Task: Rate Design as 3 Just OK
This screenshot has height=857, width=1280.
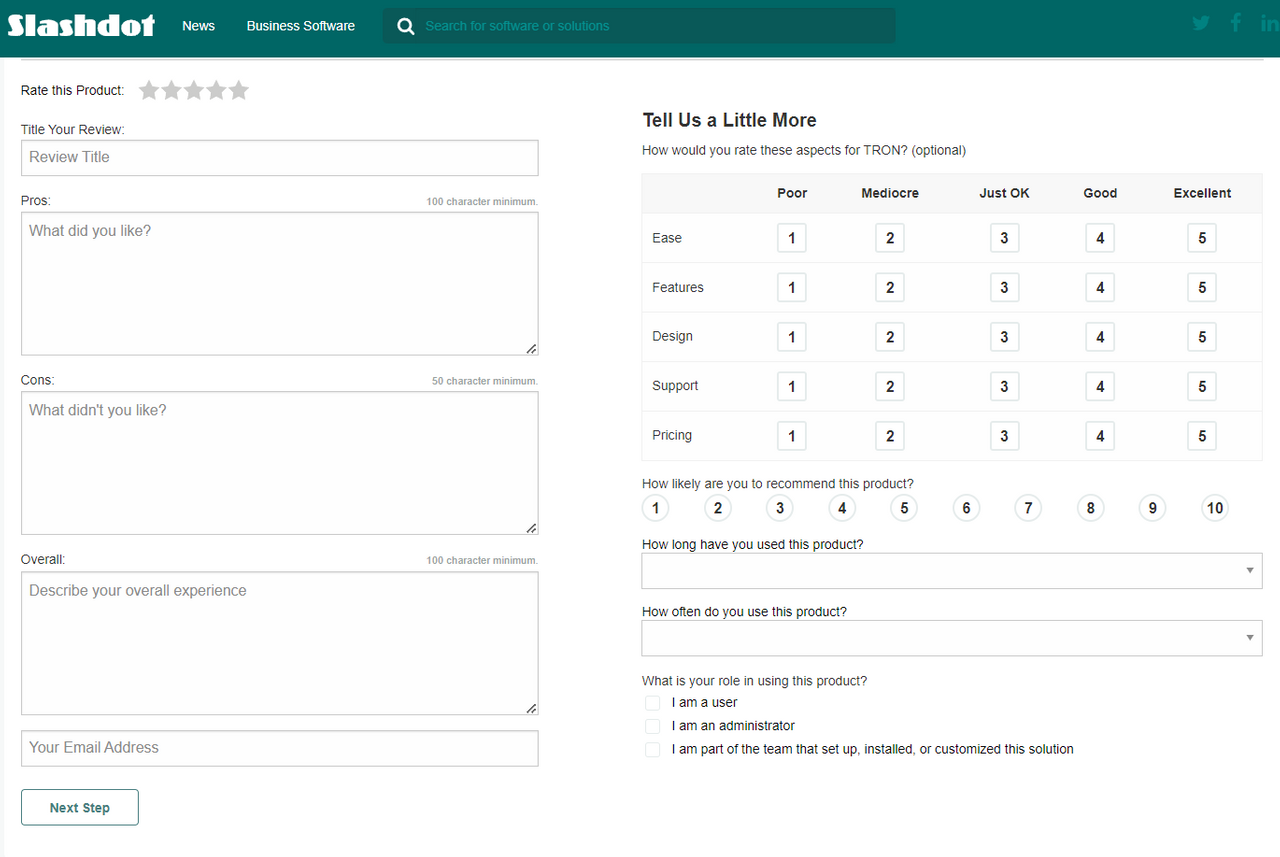Action: point(1005,337)
